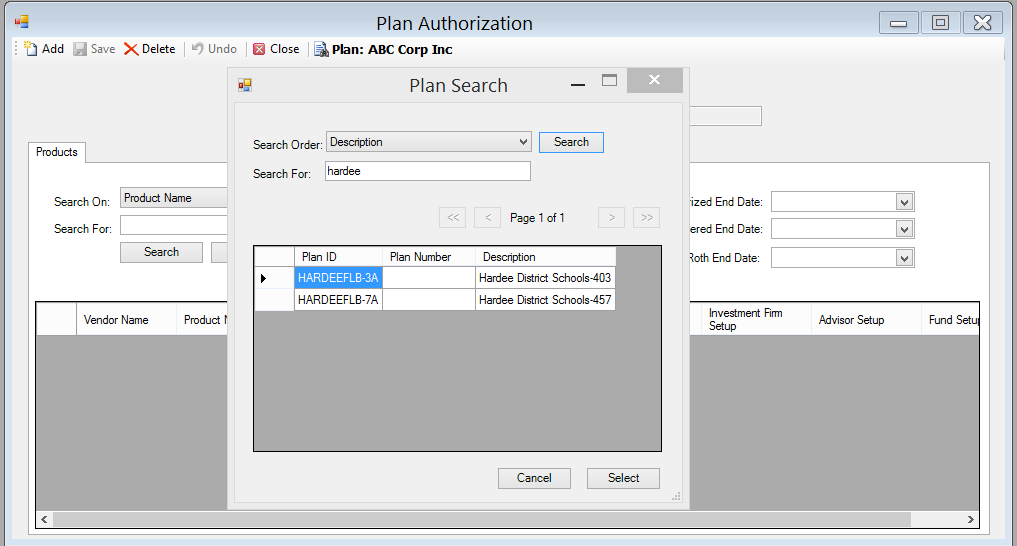Click the Description column header in Plan Search
The height and width of the screenshot is (546, 1017).
[545, 257]
